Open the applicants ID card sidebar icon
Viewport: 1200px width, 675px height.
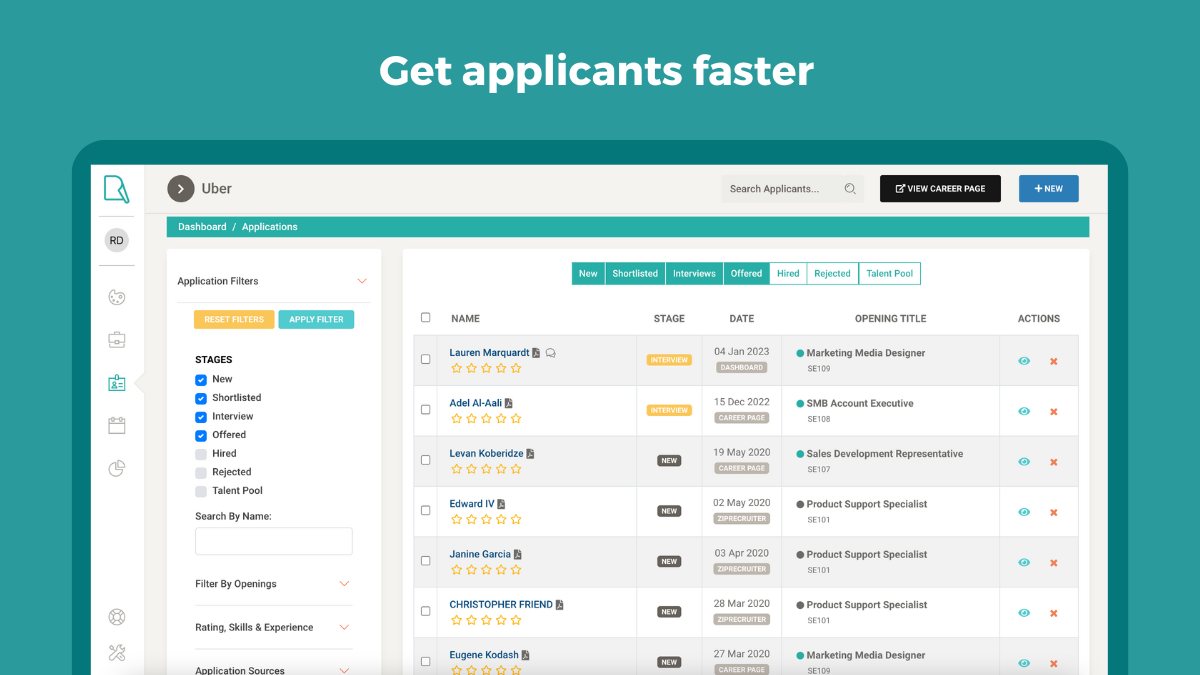tap(117, 383)
